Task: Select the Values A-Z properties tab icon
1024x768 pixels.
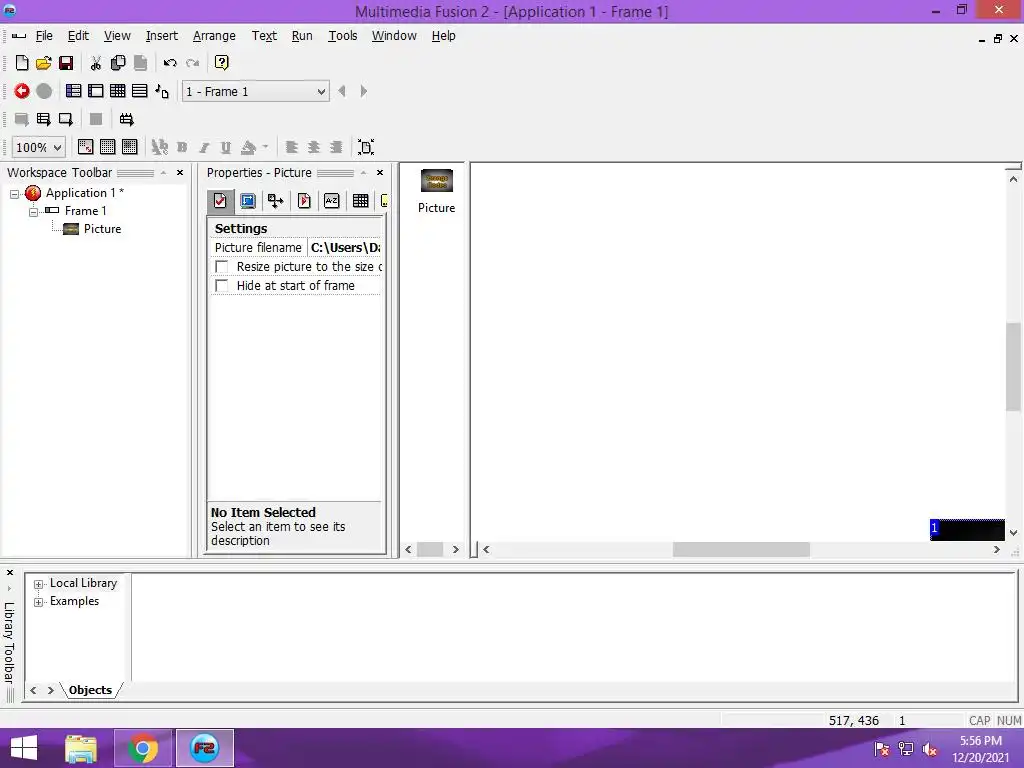Action: pos(332,201)
